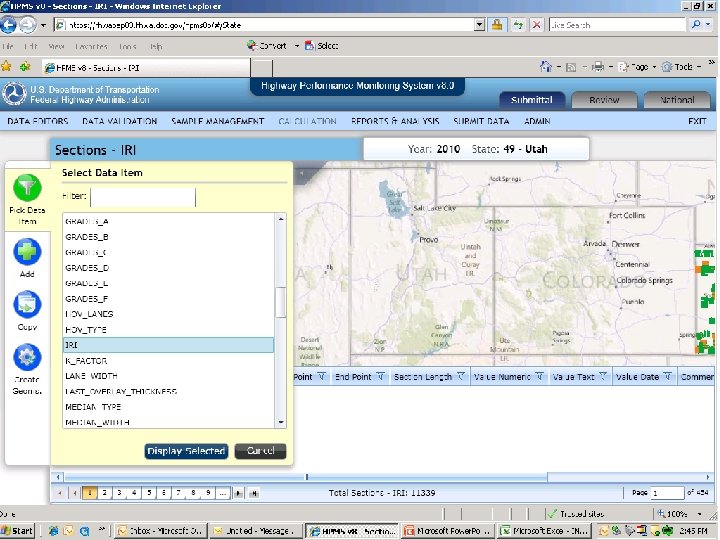Select GRADES_B in the data list
This screenshot has width=720, height=540.
pos(168,237)
